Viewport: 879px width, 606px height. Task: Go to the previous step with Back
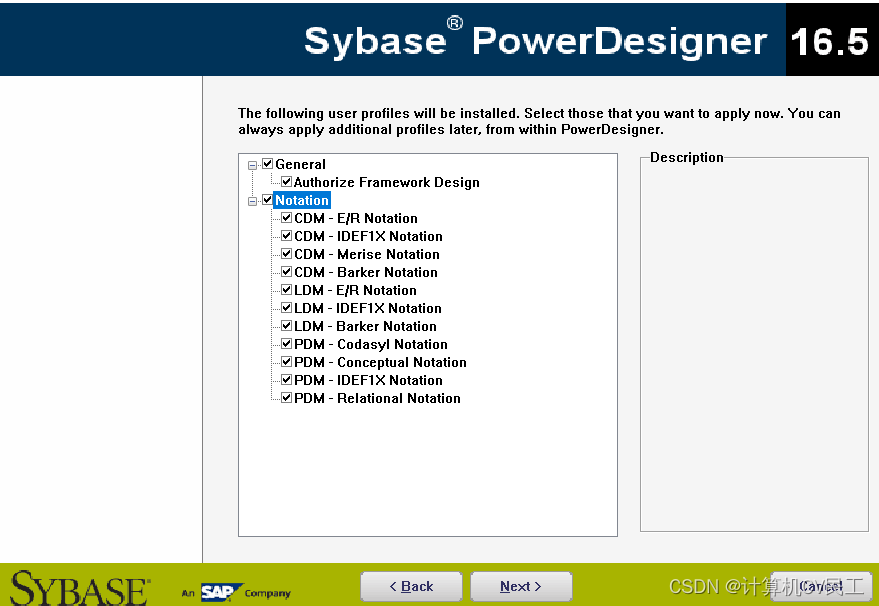click(x=411, y=586)
